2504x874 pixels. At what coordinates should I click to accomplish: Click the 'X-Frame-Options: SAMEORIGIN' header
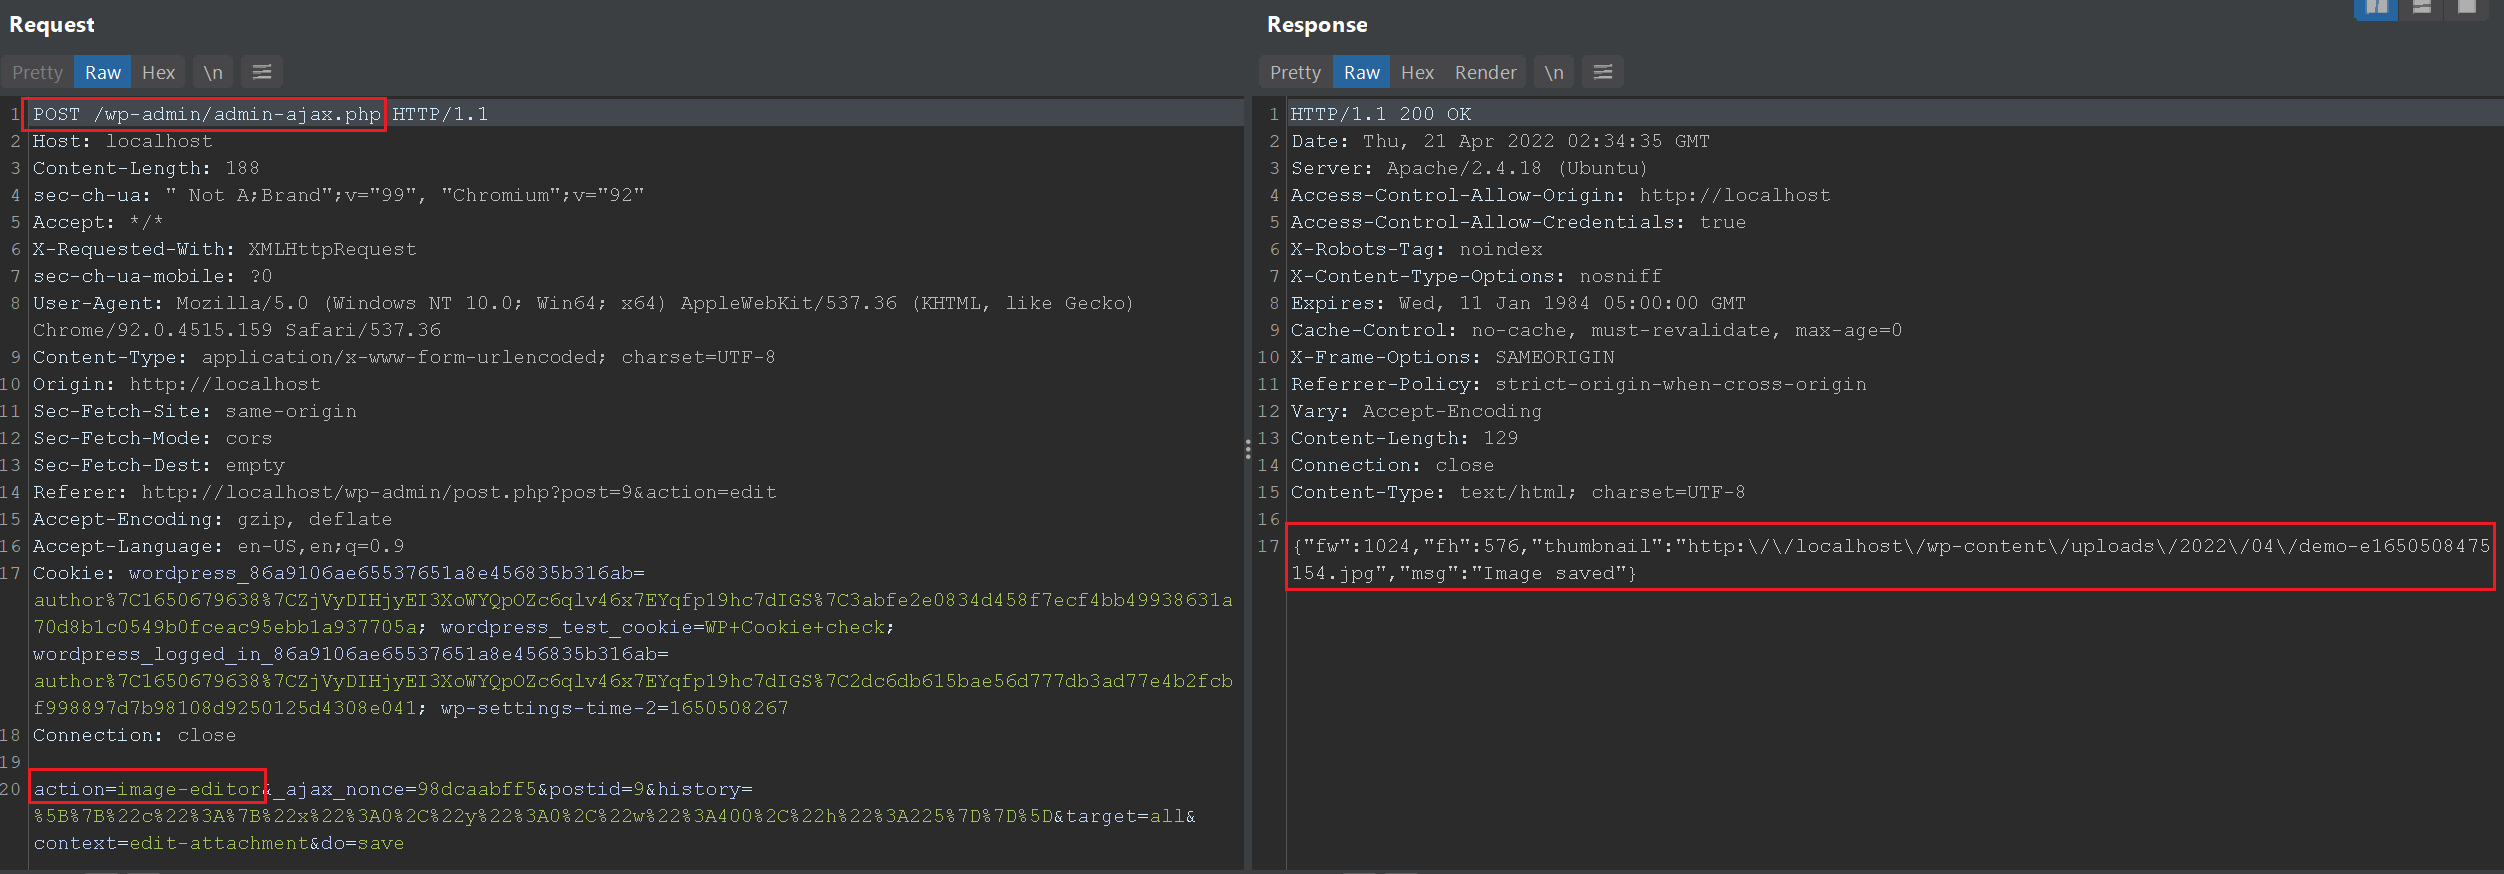coord(1453,357)
